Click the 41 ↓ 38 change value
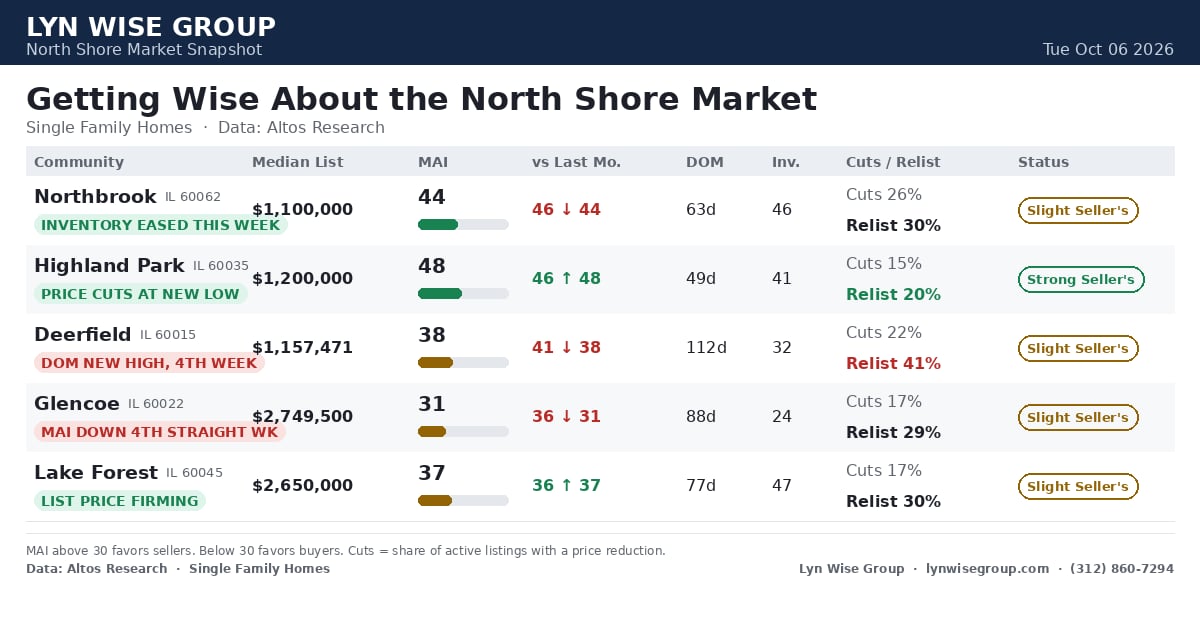Viewport: 1200px width, 630px height. click(566, 348)
